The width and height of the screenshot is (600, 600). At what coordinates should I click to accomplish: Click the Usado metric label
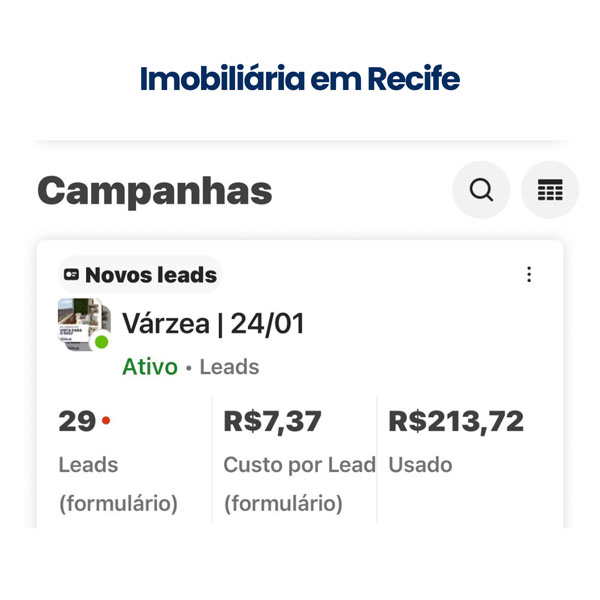coord(420,465)
